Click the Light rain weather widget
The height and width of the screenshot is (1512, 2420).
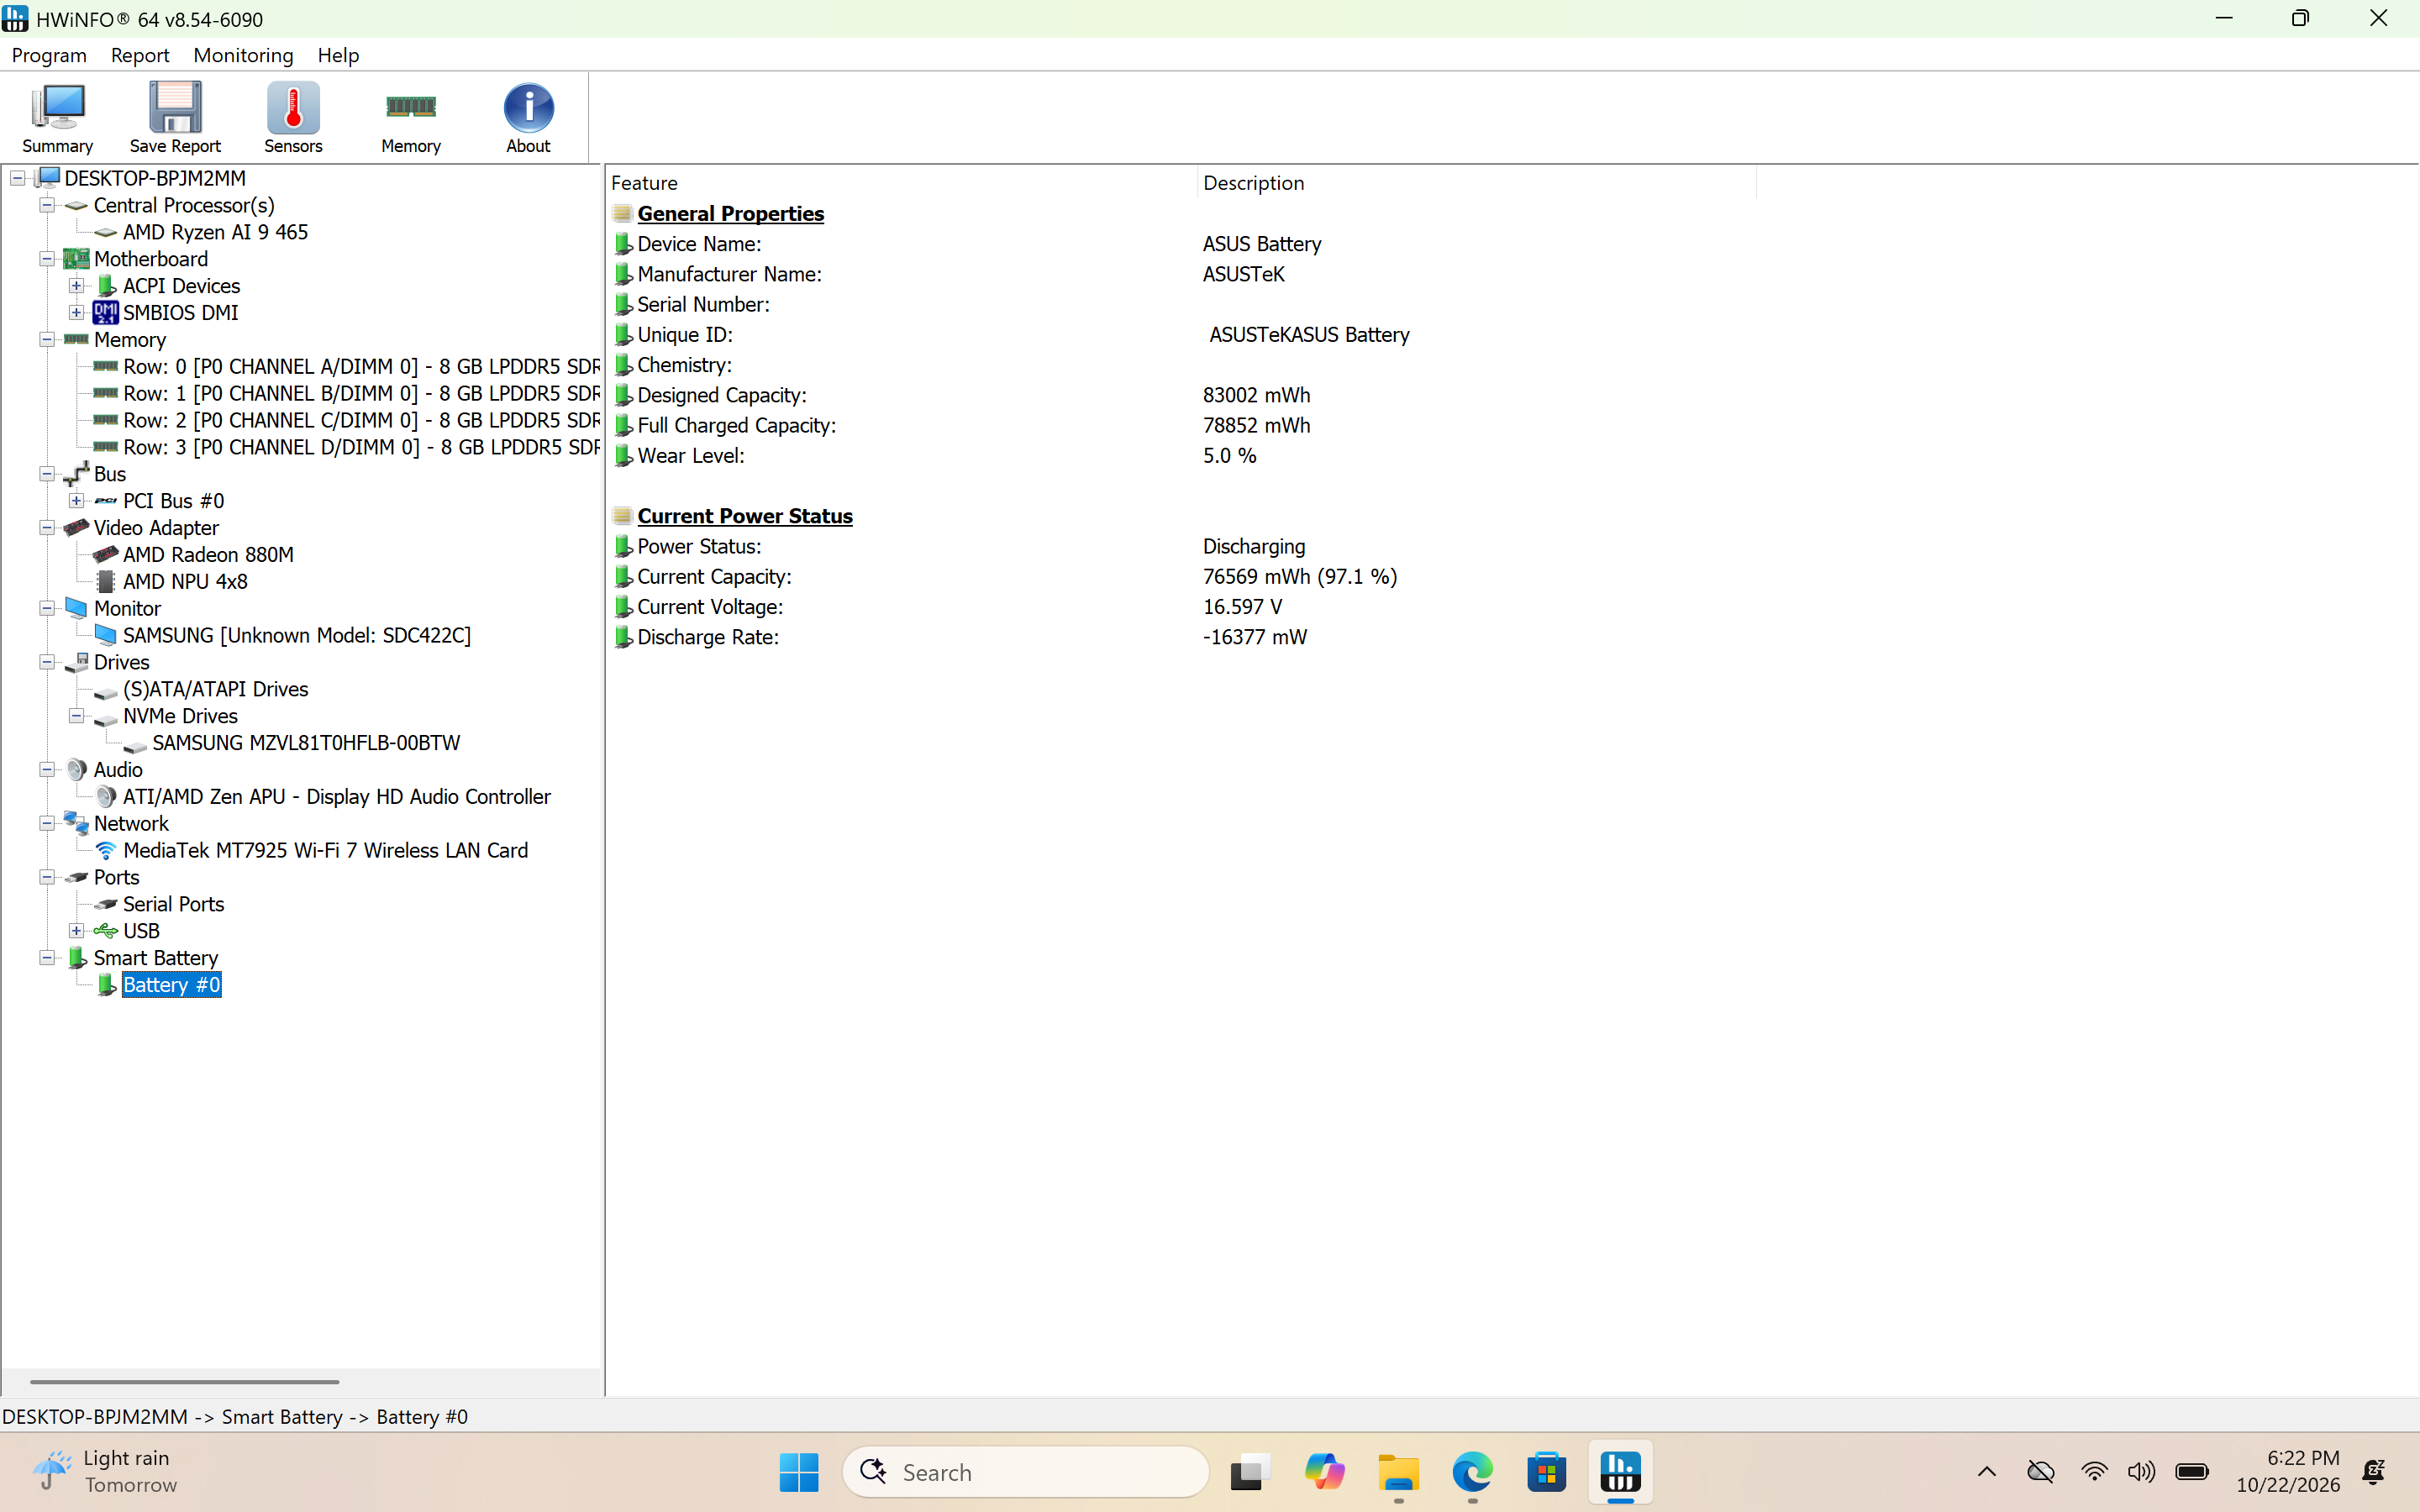click(x=105, y=1472)
